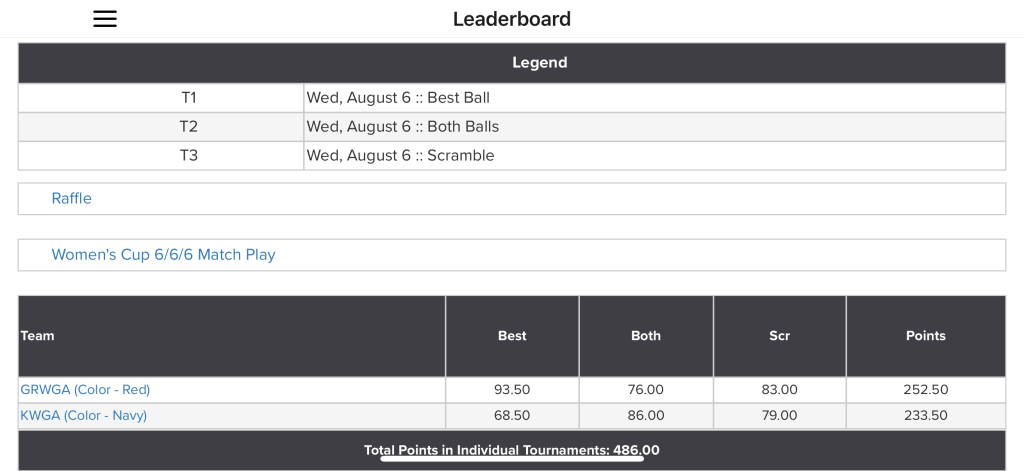Open the hamburger menu icon
The image size is (1024, 471).
[x=105, y=19]
